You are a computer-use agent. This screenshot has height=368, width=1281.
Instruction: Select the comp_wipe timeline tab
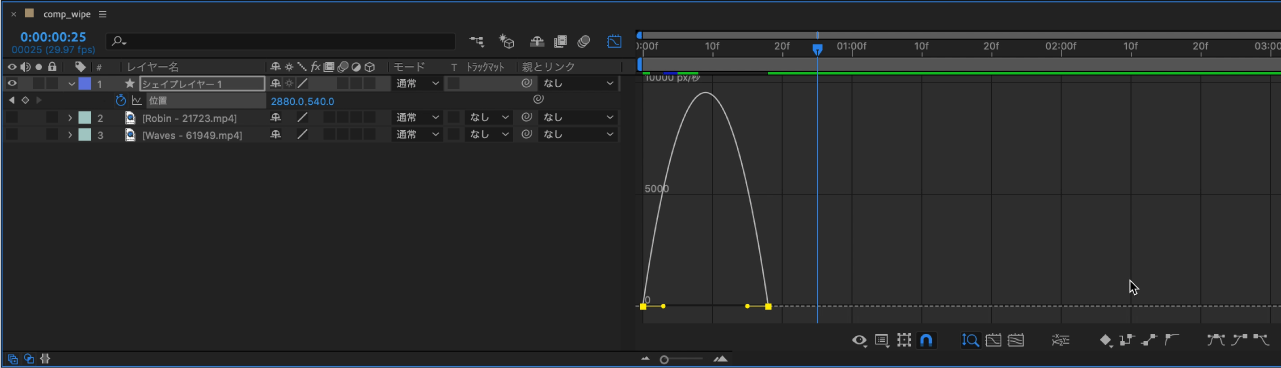[67, 14]
